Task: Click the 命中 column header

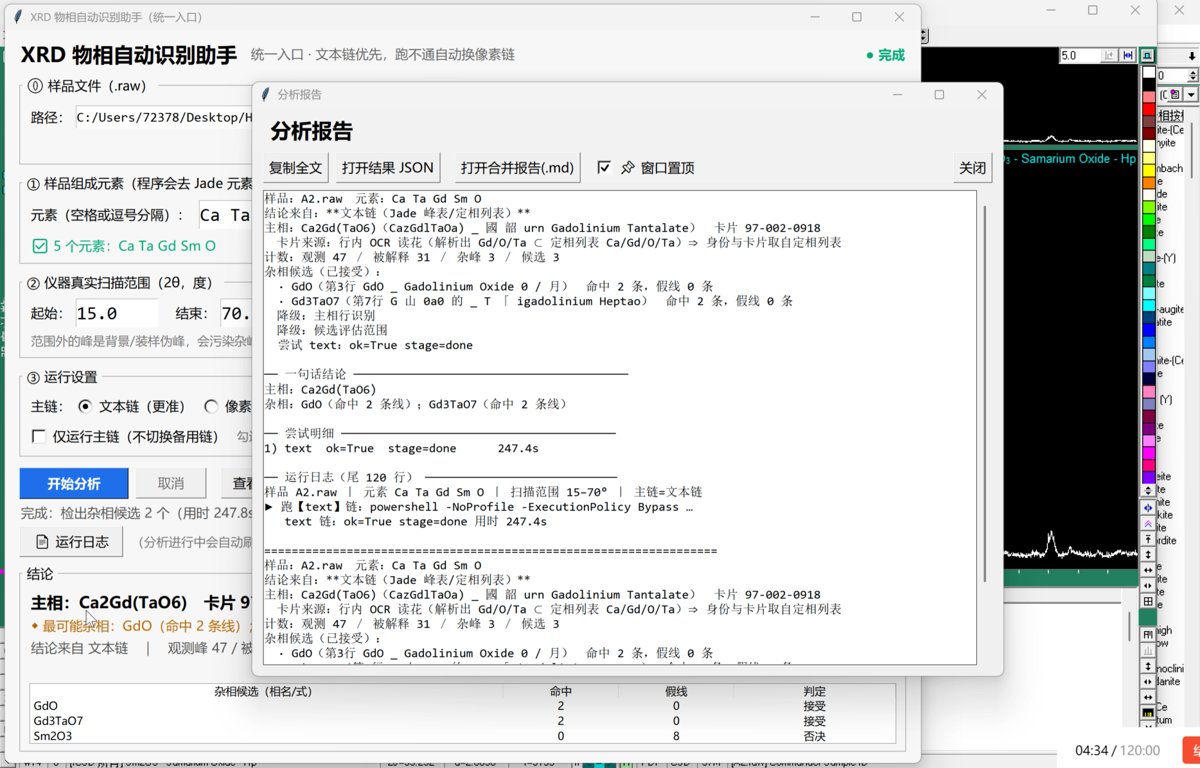Action: tap(562, 691)
